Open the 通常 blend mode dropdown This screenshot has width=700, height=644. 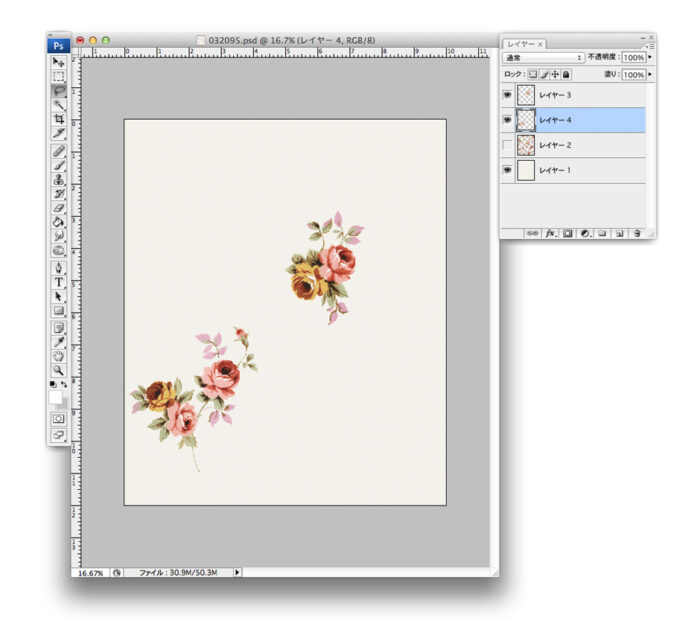point(544,58)
